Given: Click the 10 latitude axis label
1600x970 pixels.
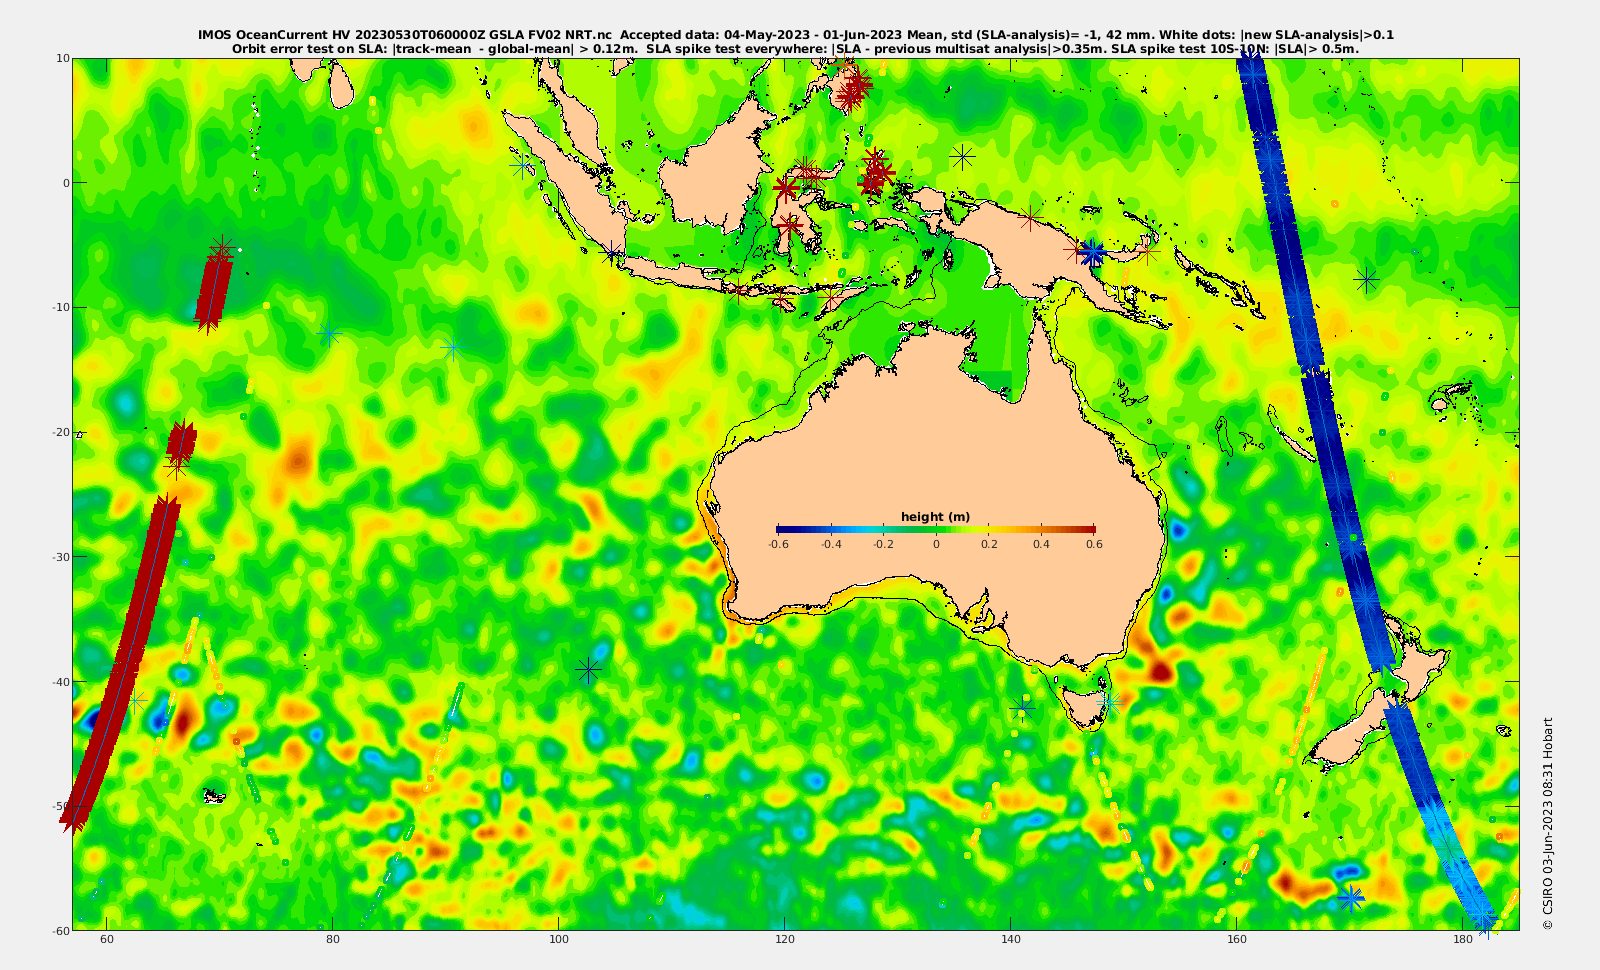Looking at the screenshot, I should pyautogui.click(x=62, y=58).
